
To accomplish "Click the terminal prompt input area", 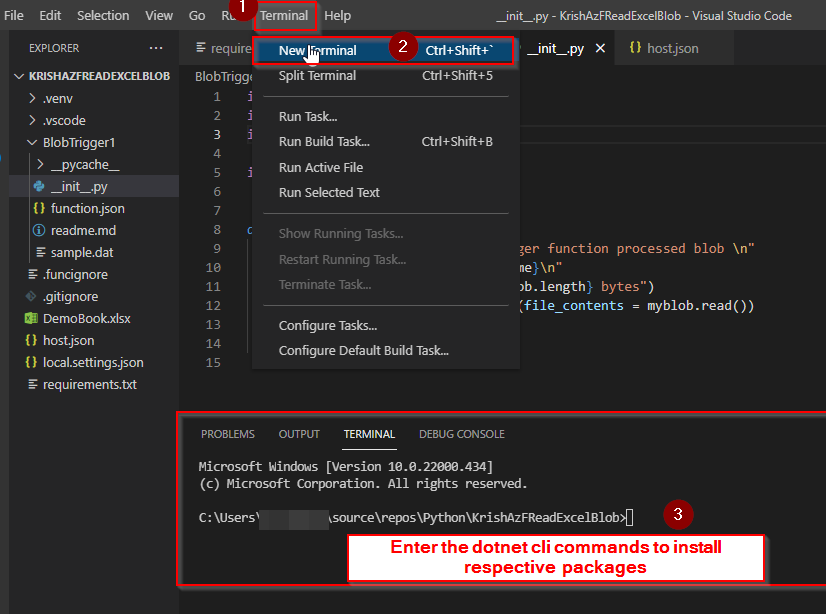I will tap(630, 518).
